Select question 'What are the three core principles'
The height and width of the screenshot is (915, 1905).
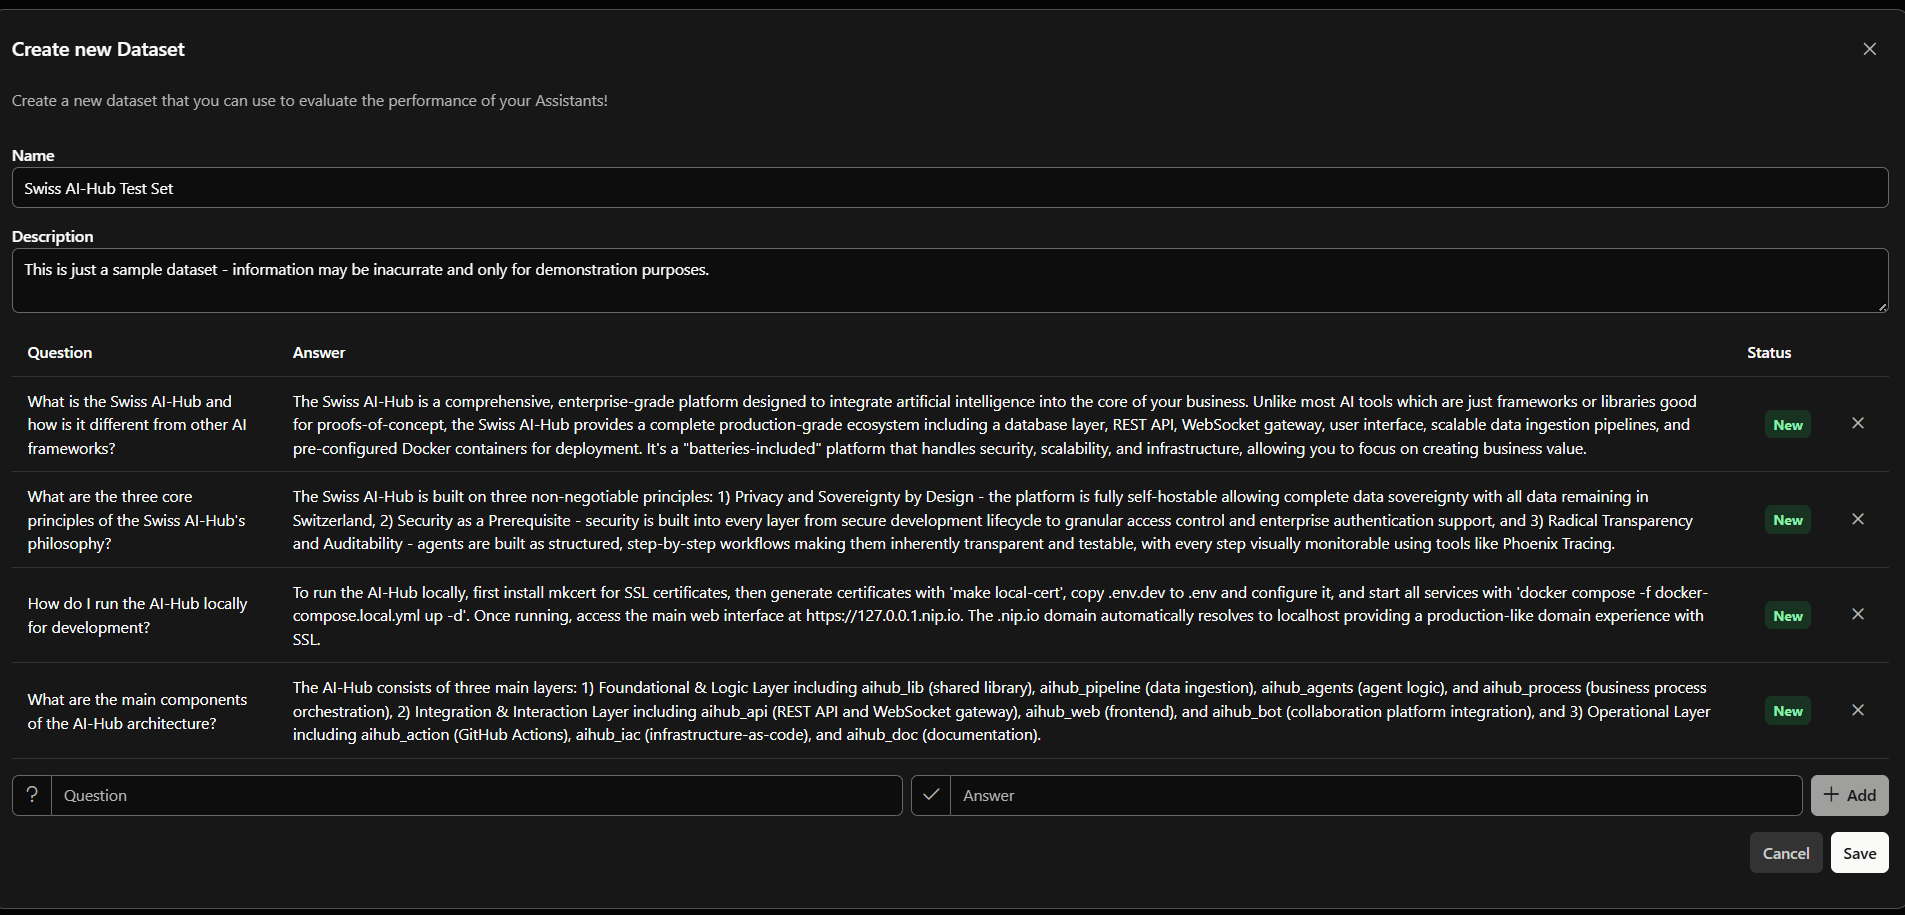point(136,520)
